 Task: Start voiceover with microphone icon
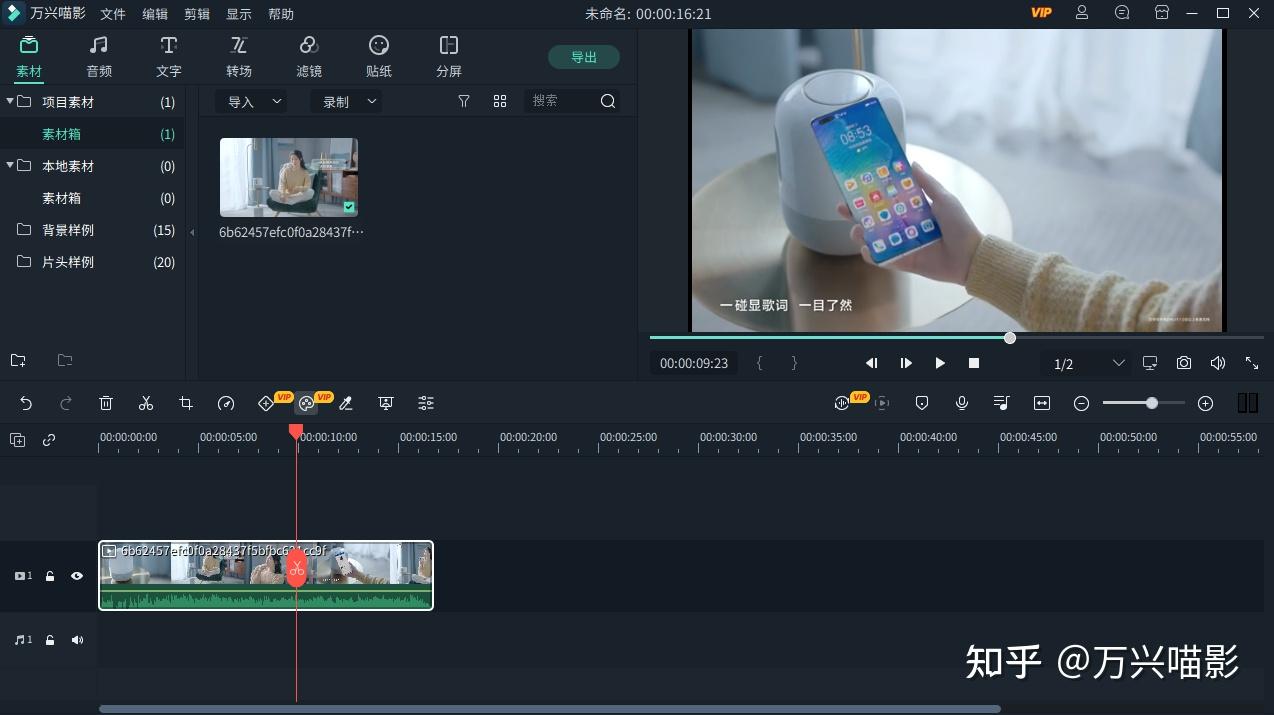[x=962, y=403]
